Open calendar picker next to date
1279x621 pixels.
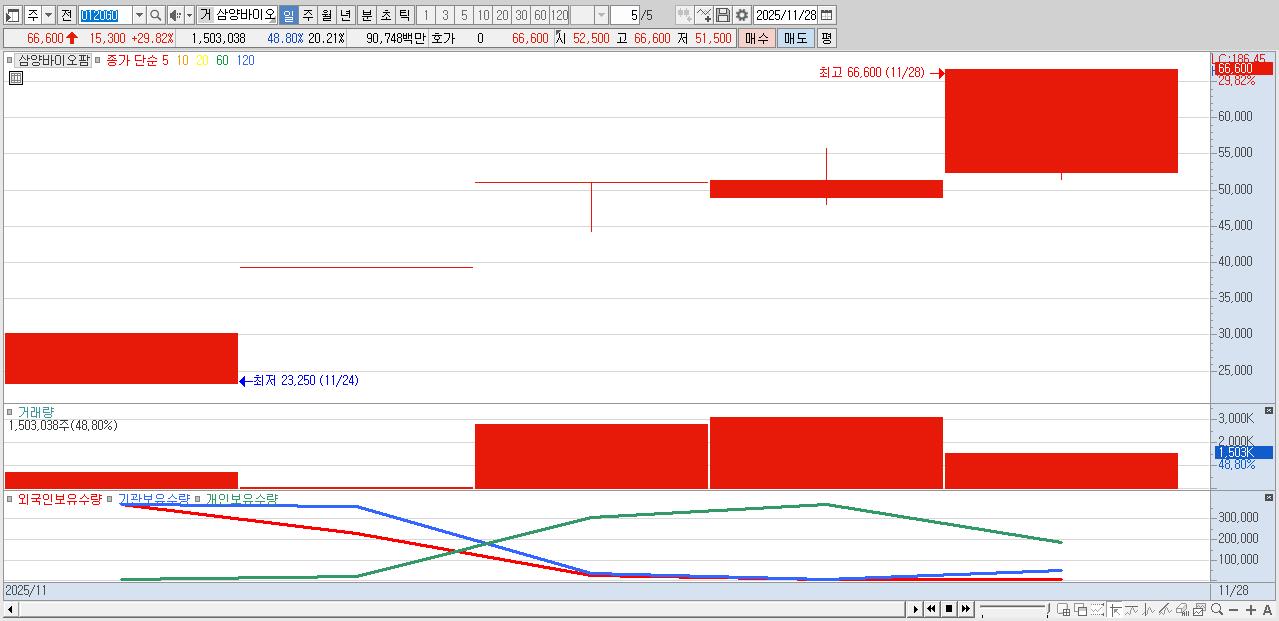(x=827, y=15)
